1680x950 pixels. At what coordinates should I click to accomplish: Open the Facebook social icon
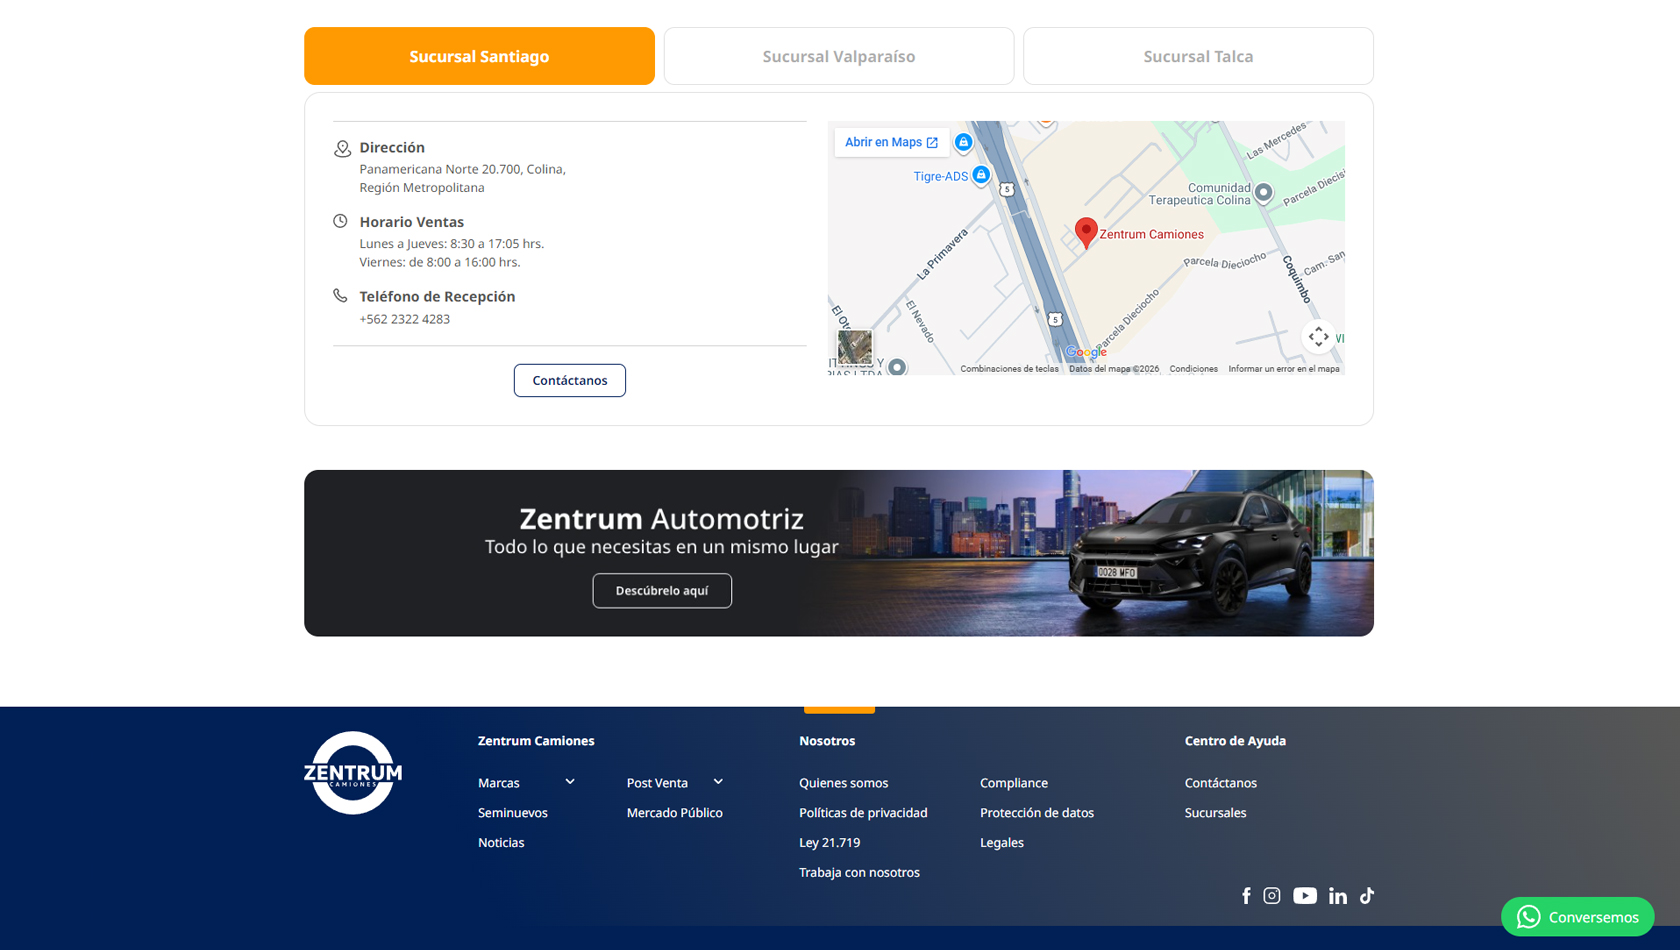(1246, 896)
